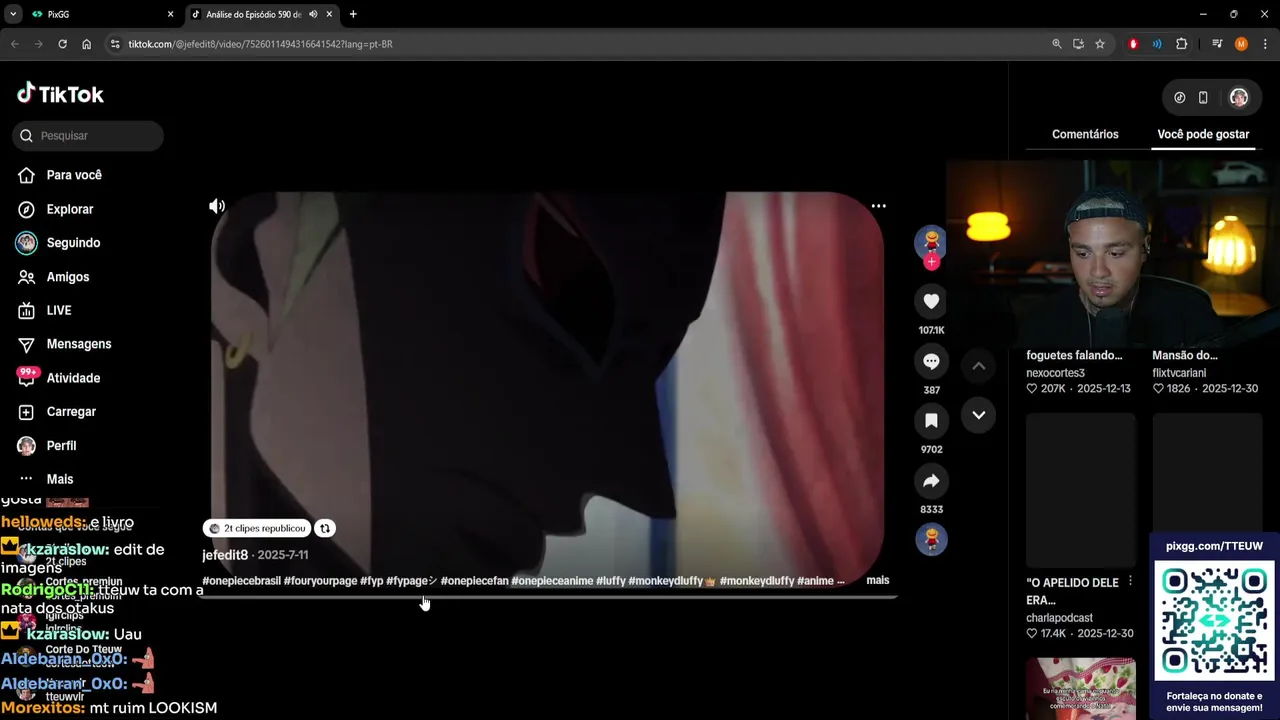Follow creator with plus badge
1280x720 pixels.
(x=931, y=262)
